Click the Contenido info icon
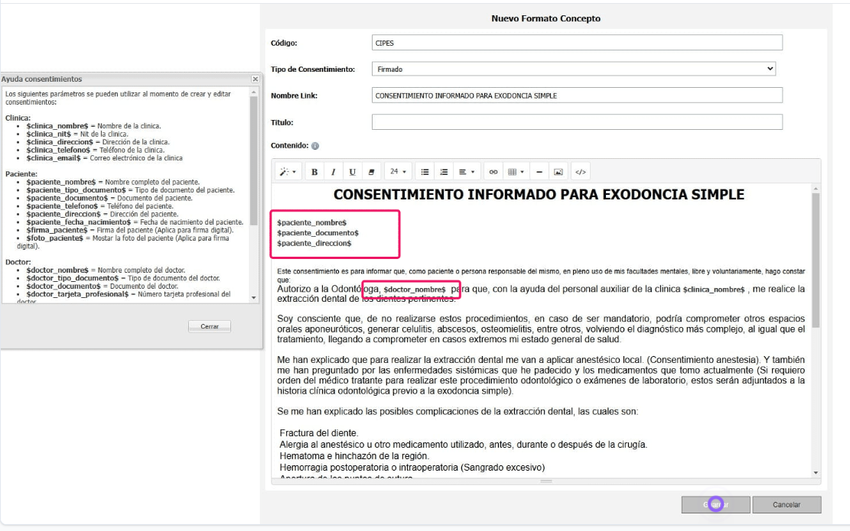Image resolution: width=850 pixels, height=531 pixels. tap(315, 146)
